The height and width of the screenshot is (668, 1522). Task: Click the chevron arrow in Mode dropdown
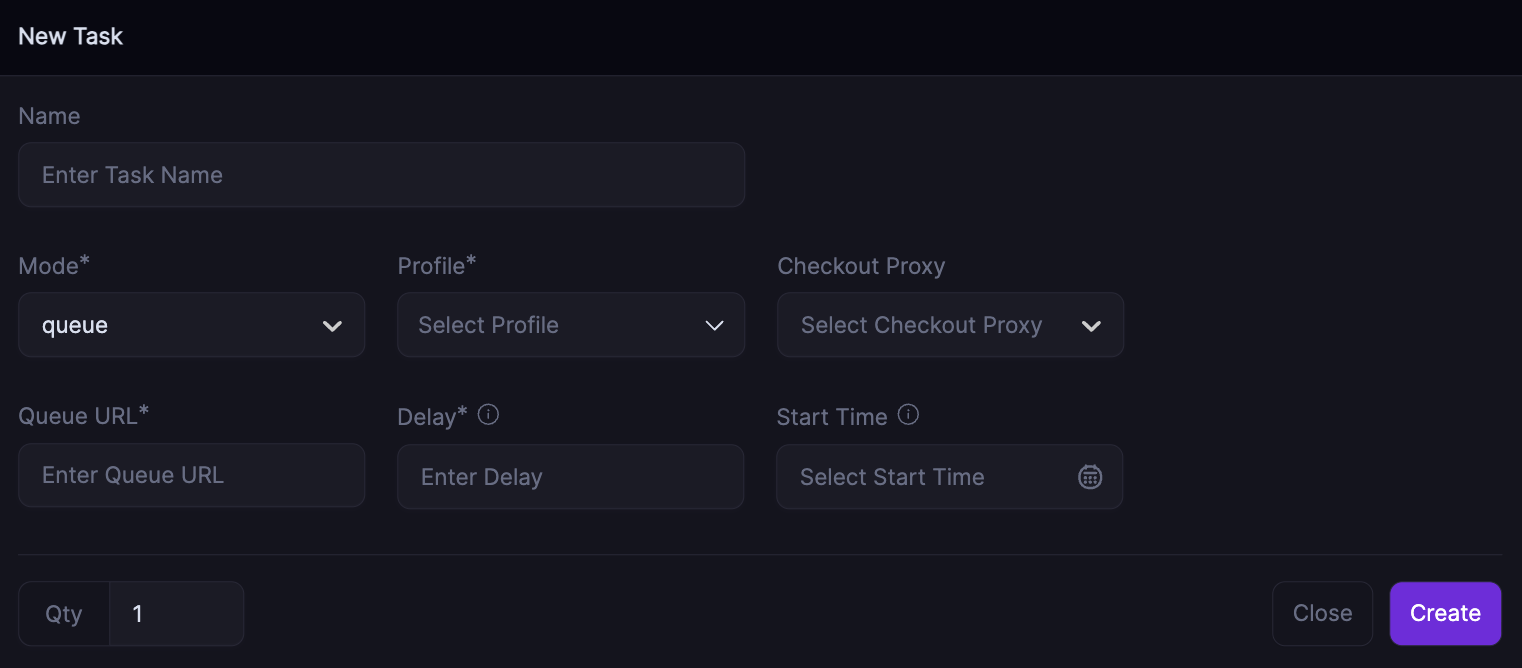click(333, 326)
